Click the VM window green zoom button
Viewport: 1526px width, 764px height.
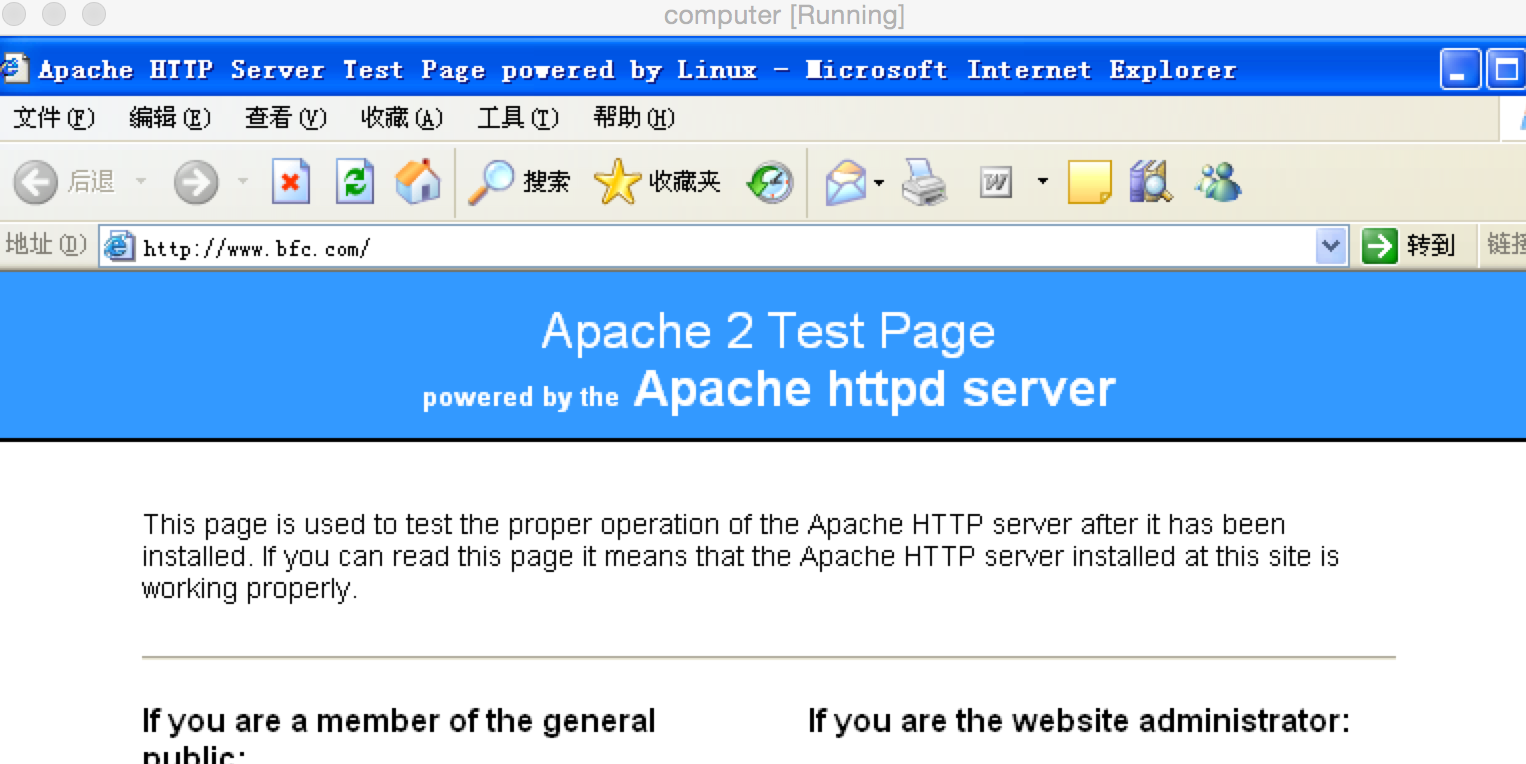click(x=93, y=15)
